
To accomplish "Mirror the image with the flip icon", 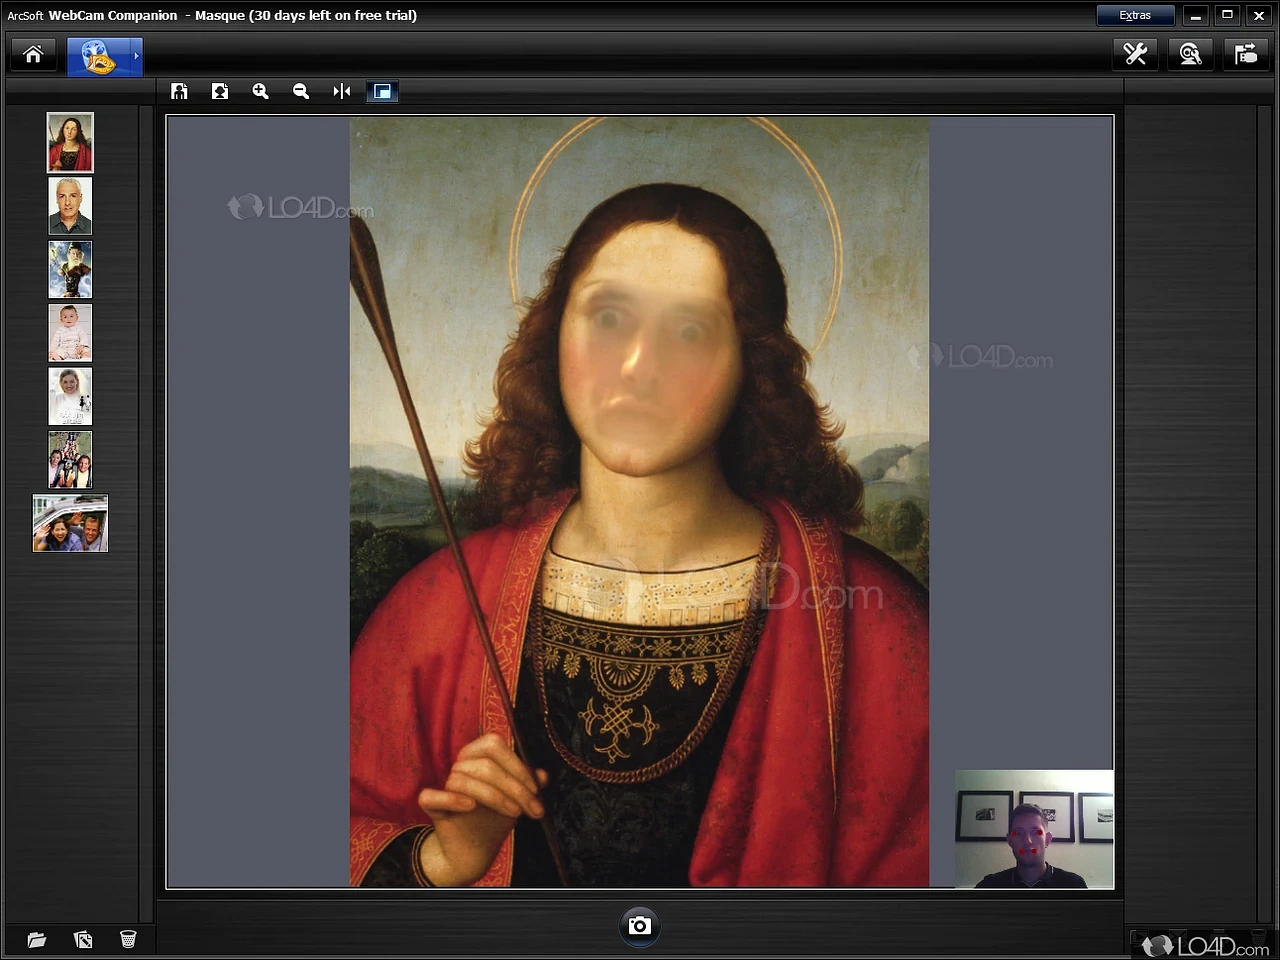I will (x=342, y=91).
